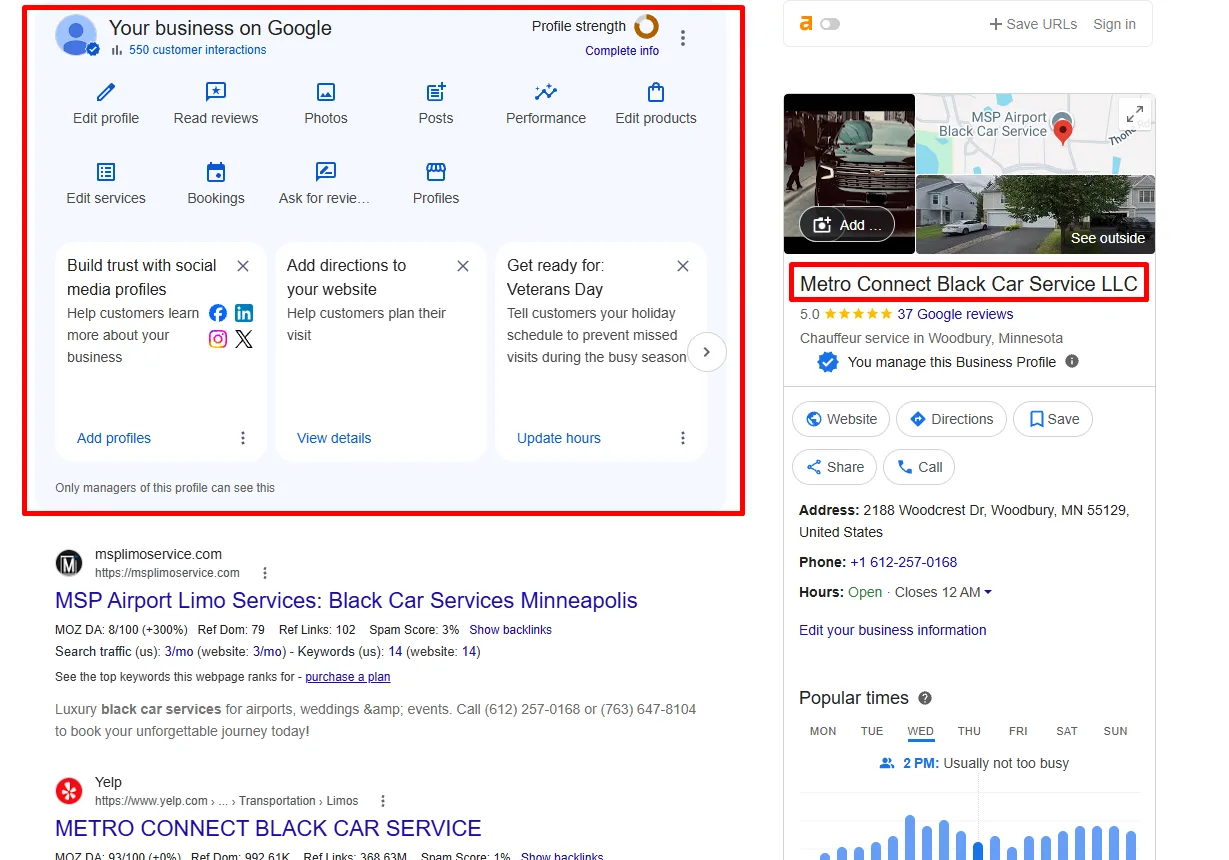Expand the map view
The height and width of the screenshot is (860, 1229).
click(1134, 114)
